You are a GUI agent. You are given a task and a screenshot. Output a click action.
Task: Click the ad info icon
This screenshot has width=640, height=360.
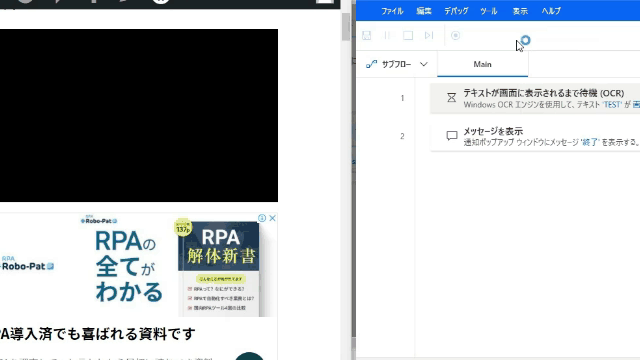point(262,218)
